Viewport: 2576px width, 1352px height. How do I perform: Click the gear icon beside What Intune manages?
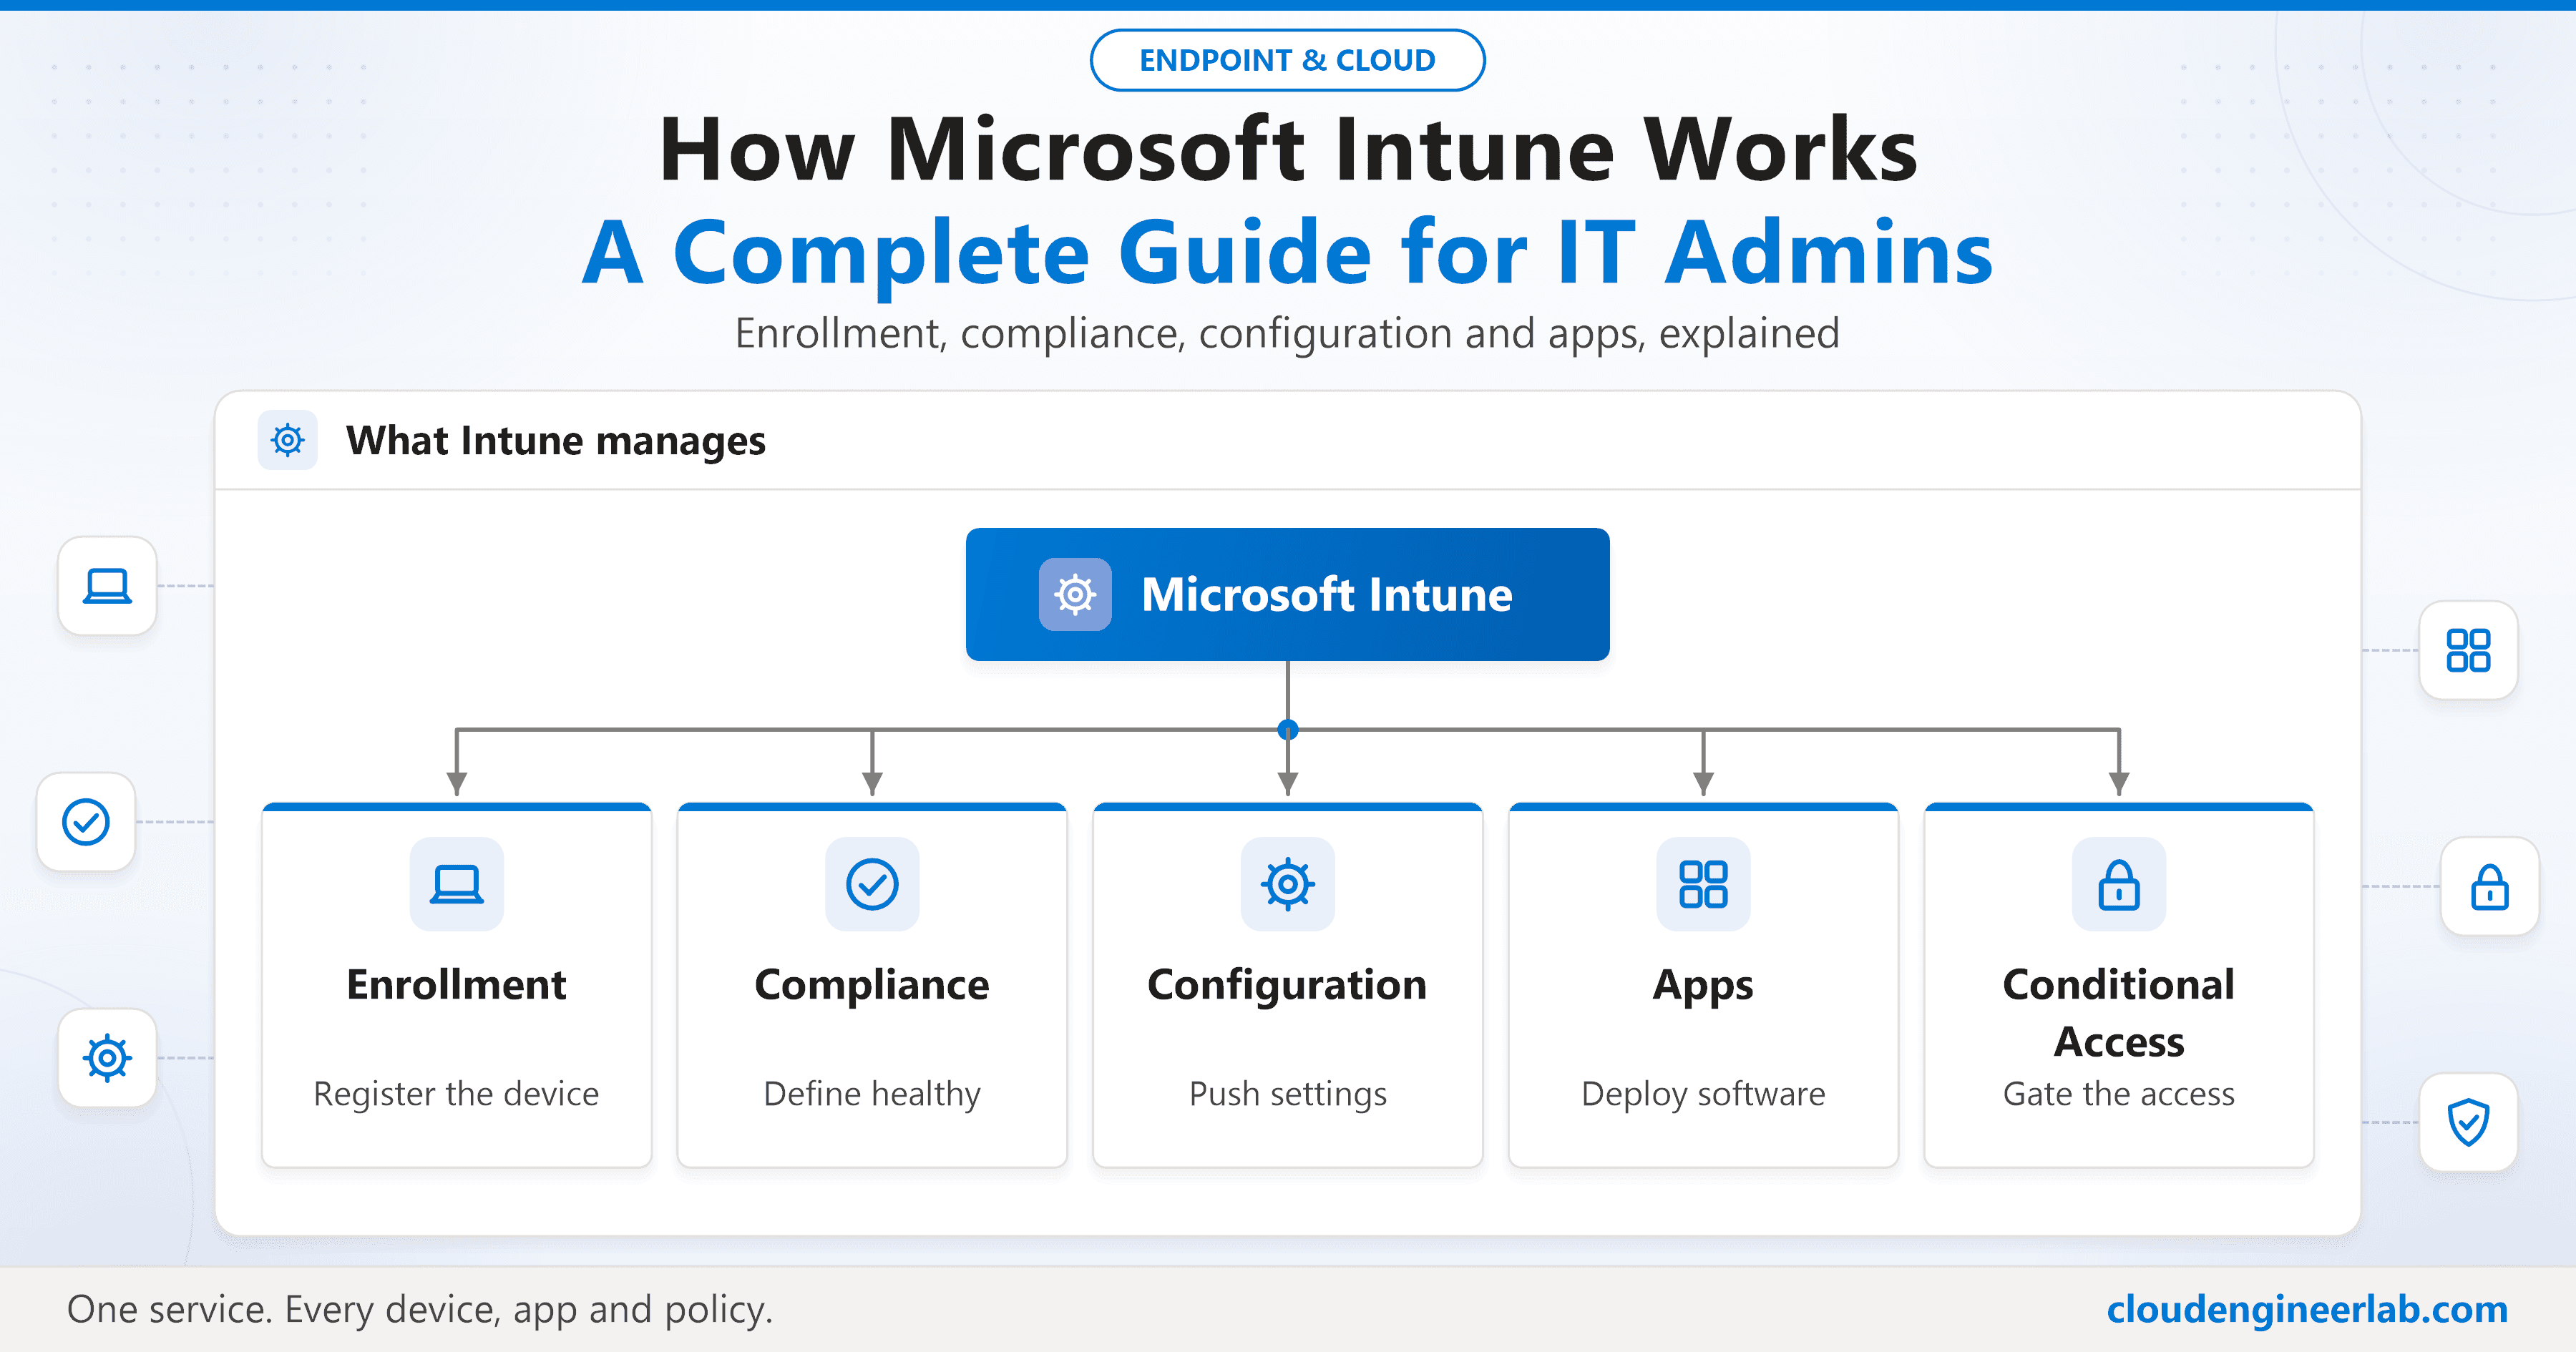coord(287,440)
